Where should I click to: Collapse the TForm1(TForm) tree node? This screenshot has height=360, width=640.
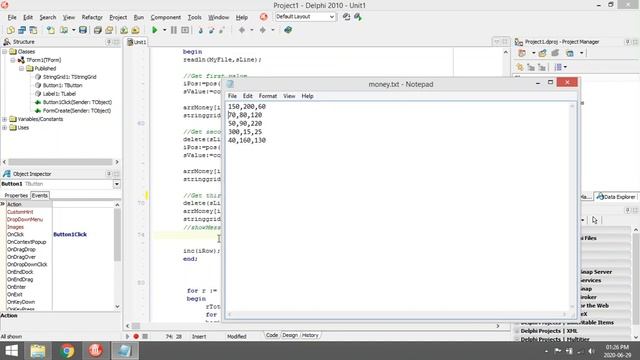click(x=13, y=60)
